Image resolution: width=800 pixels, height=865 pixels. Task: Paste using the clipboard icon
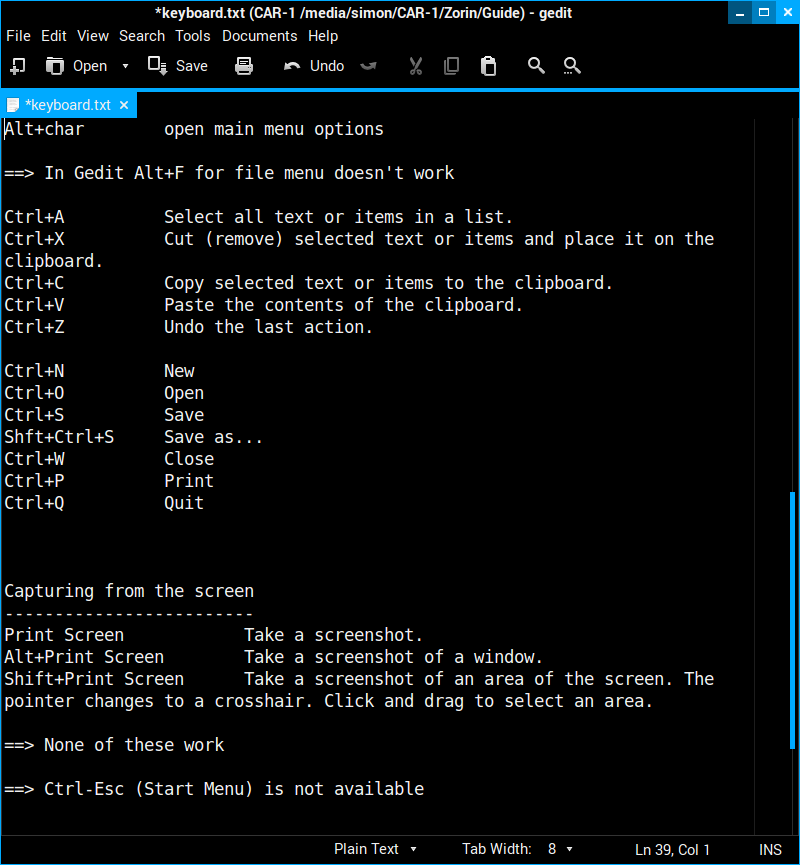(488, 66)
